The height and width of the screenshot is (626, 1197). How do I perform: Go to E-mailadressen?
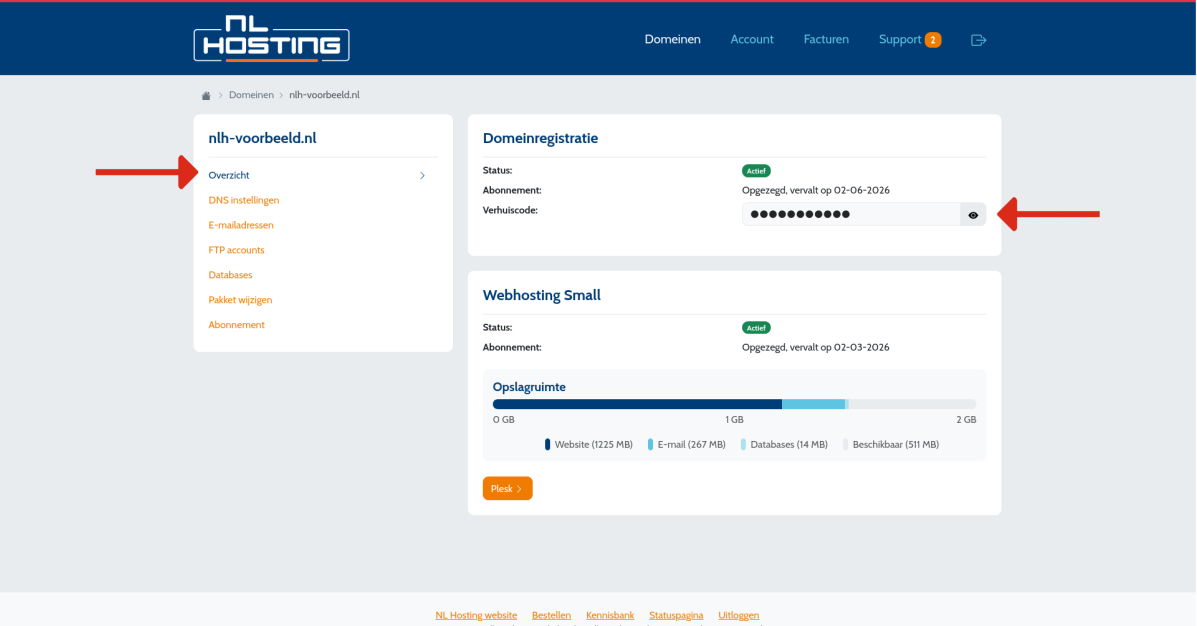point(241,226)
